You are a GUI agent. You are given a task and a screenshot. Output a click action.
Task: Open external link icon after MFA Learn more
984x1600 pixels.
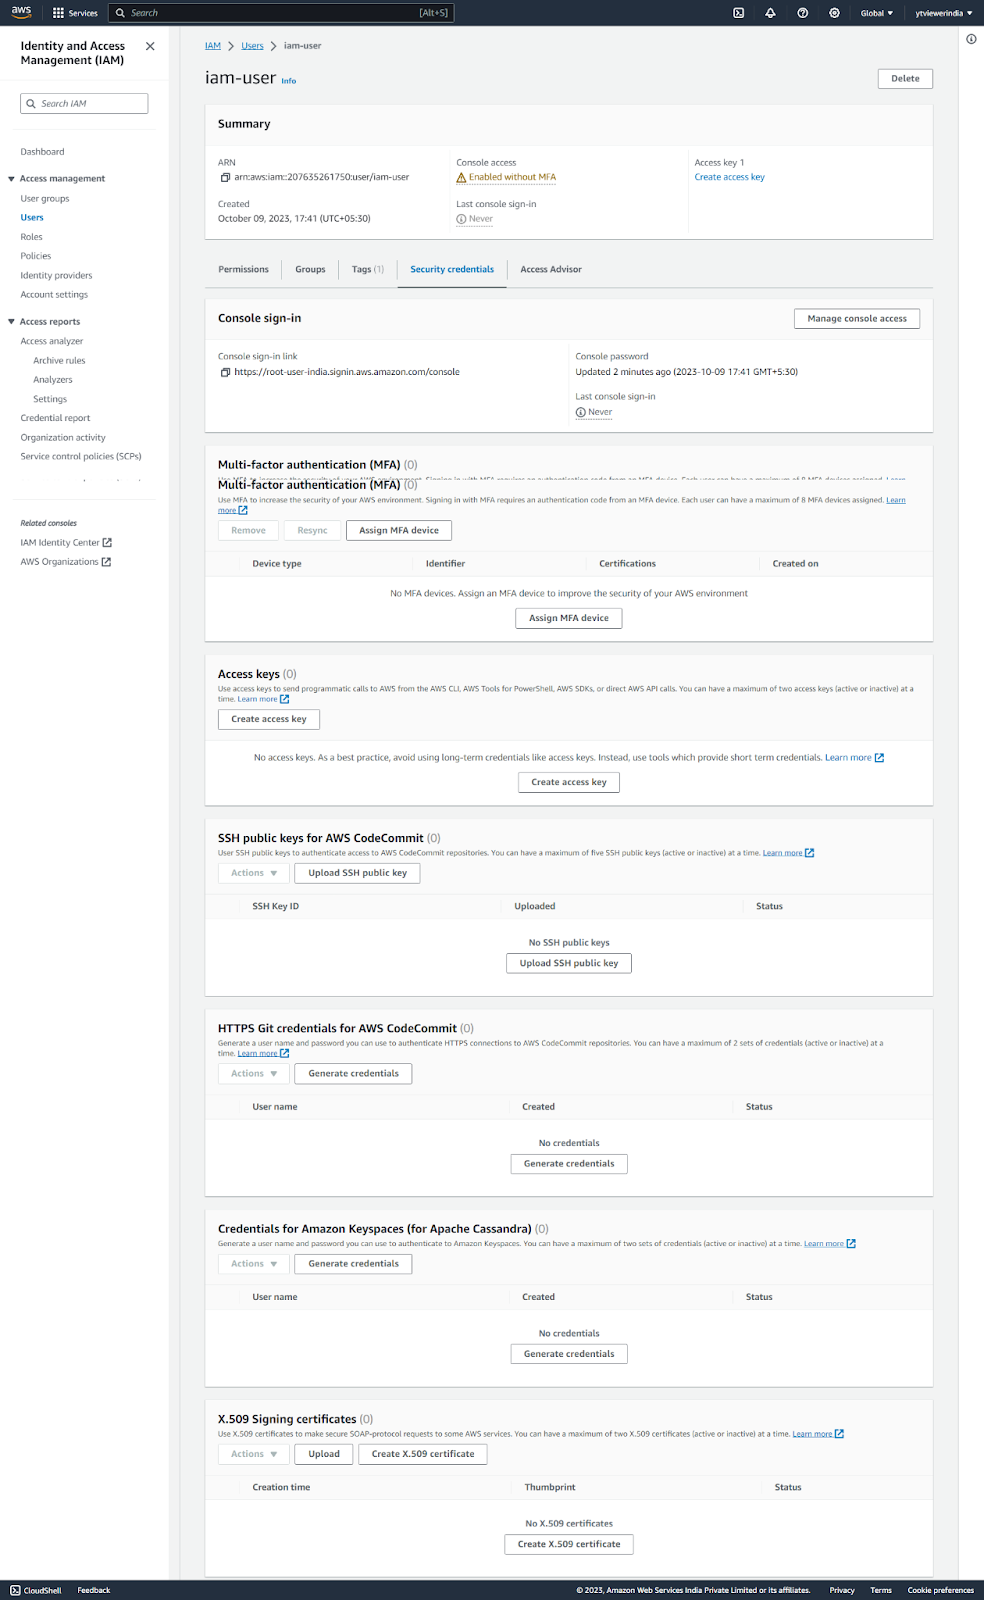pyautogui.click(x=243, y=510)
